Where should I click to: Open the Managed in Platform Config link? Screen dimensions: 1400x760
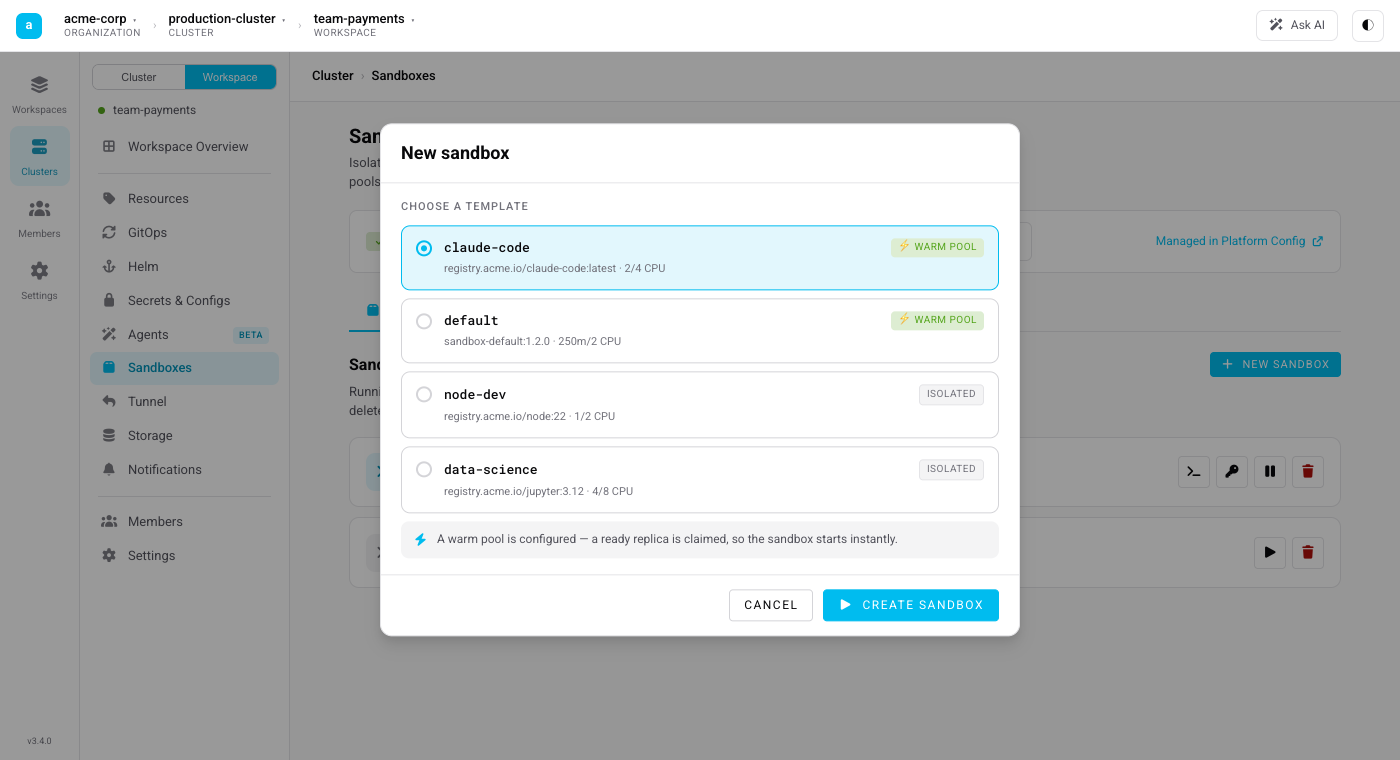click(1239, 241)
